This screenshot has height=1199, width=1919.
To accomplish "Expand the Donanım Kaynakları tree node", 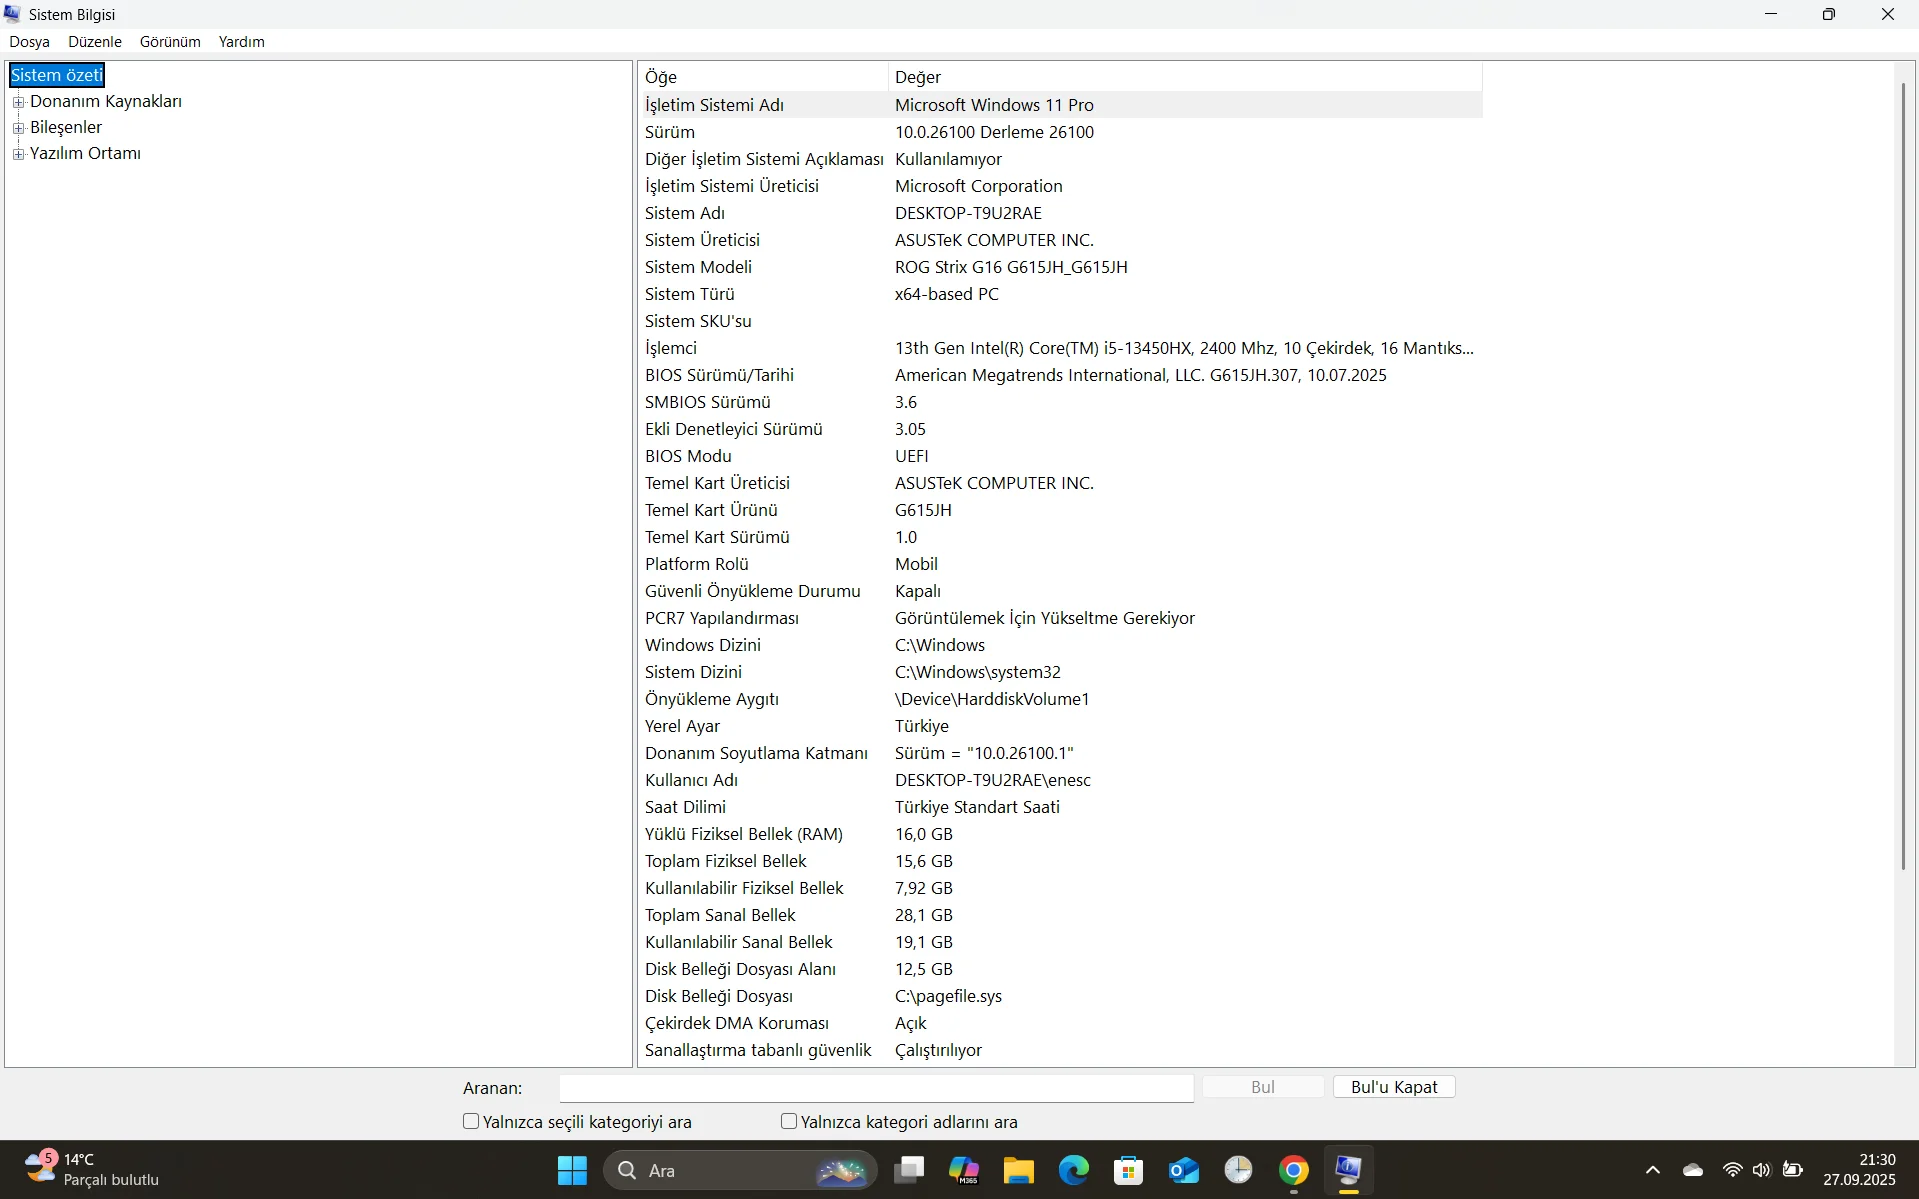I will (x=18, y=102).
